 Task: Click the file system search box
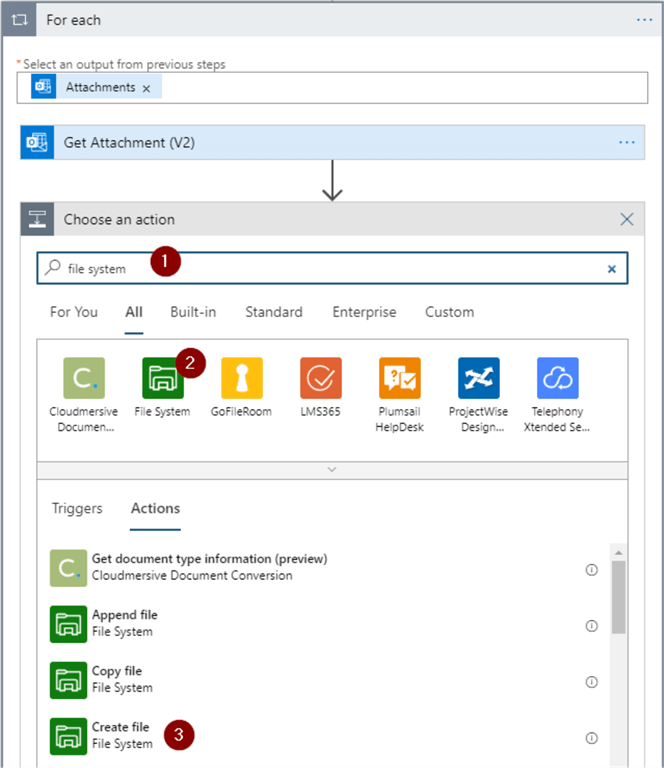[x=330, y=268]
